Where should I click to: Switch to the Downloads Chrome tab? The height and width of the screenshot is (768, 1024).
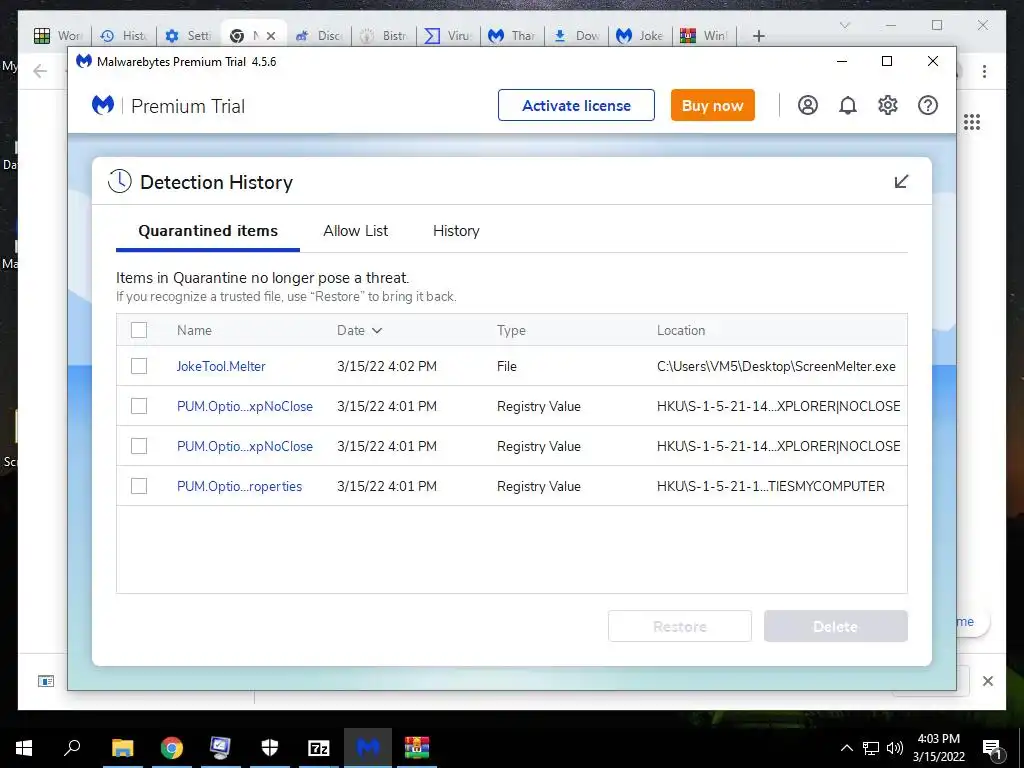(576, 36)
